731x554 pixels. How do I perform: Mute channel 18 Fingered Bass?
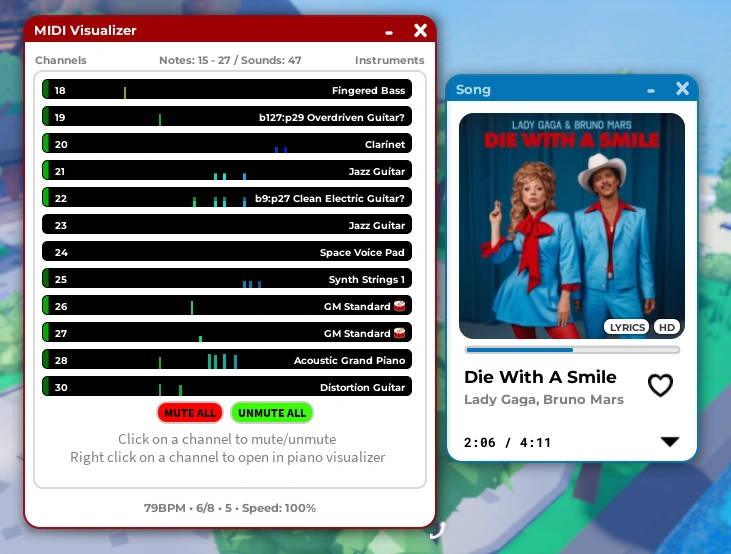pyautogui.click(x=227, y=90)
